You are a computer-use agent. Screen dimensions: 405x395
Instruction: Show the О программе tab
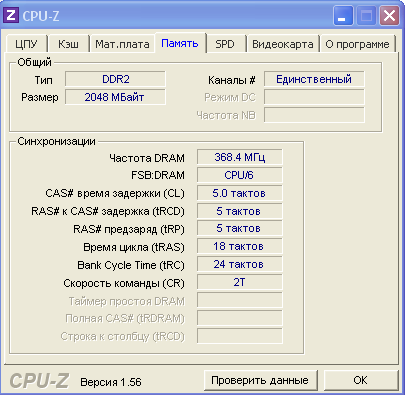tap(357, 44)
